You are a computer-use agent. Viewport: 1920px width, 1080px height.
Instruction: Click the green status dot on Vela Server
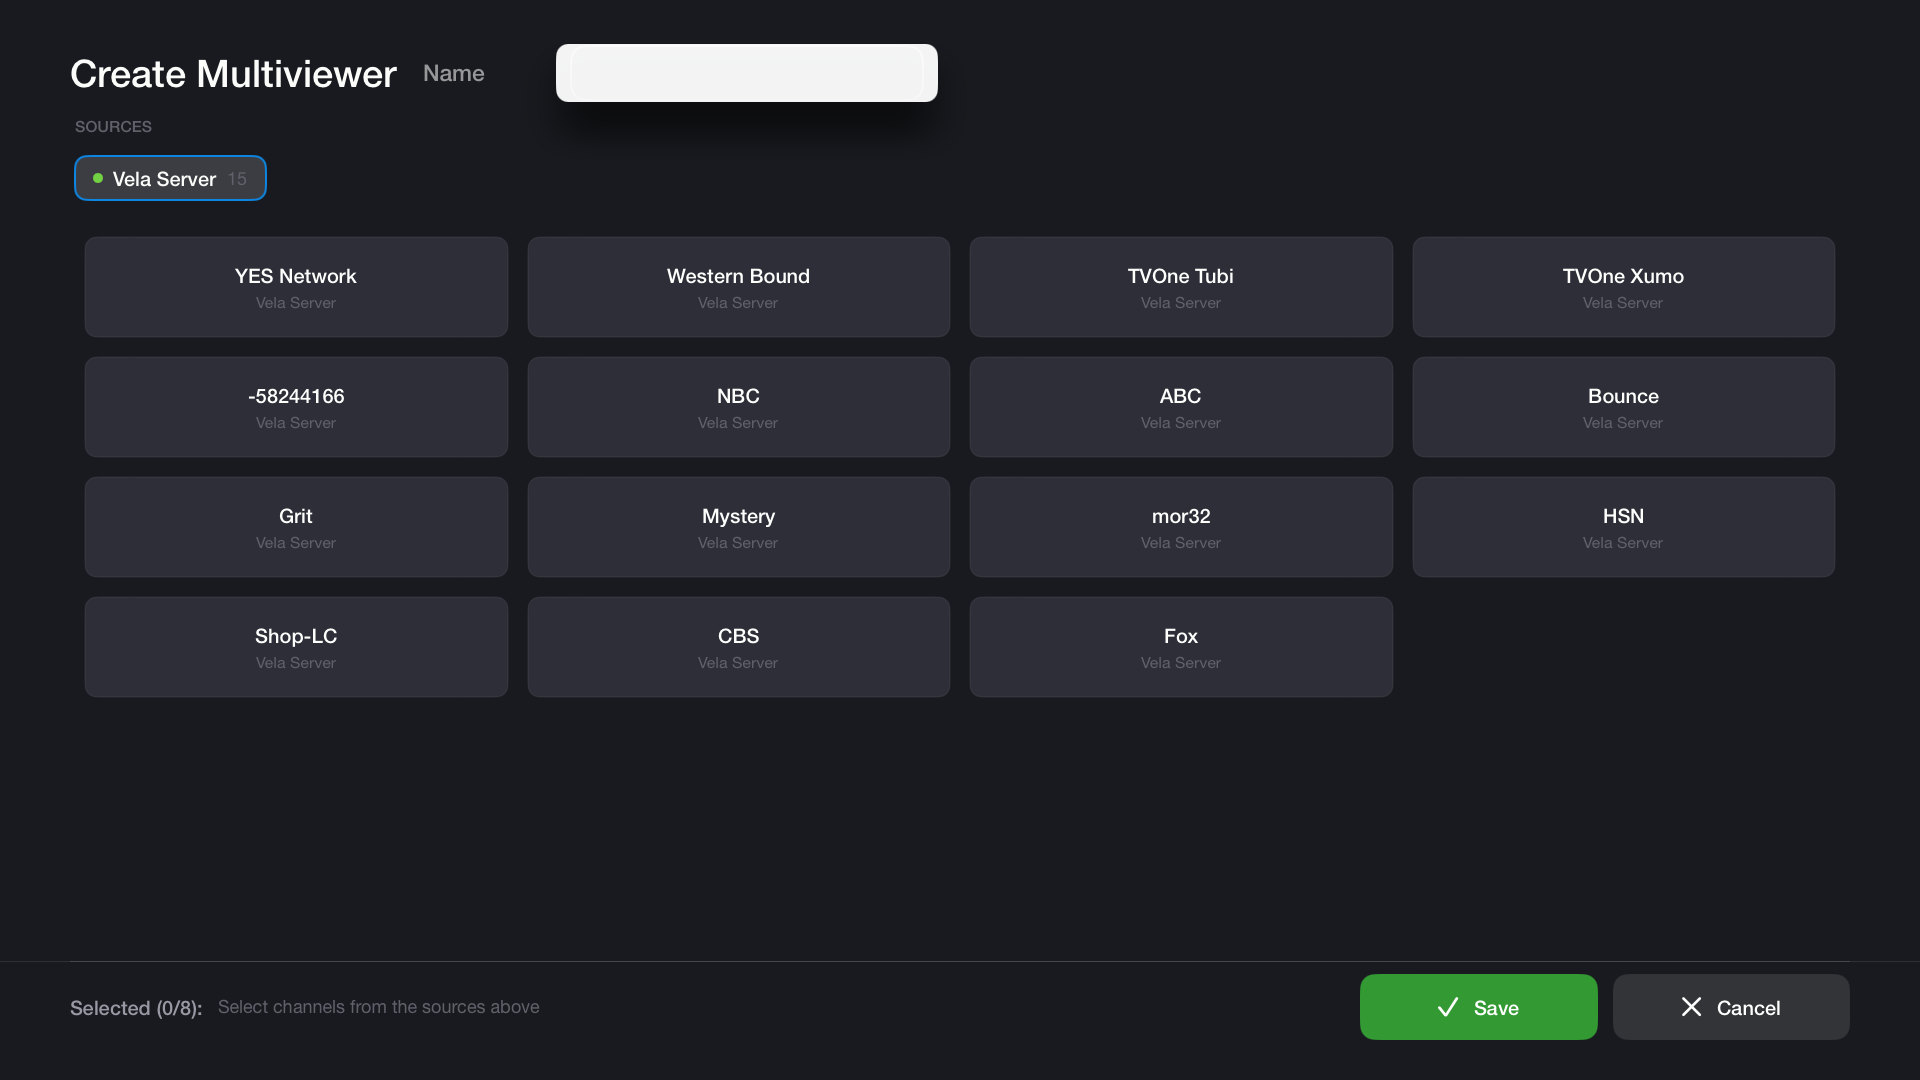(98, 178)
